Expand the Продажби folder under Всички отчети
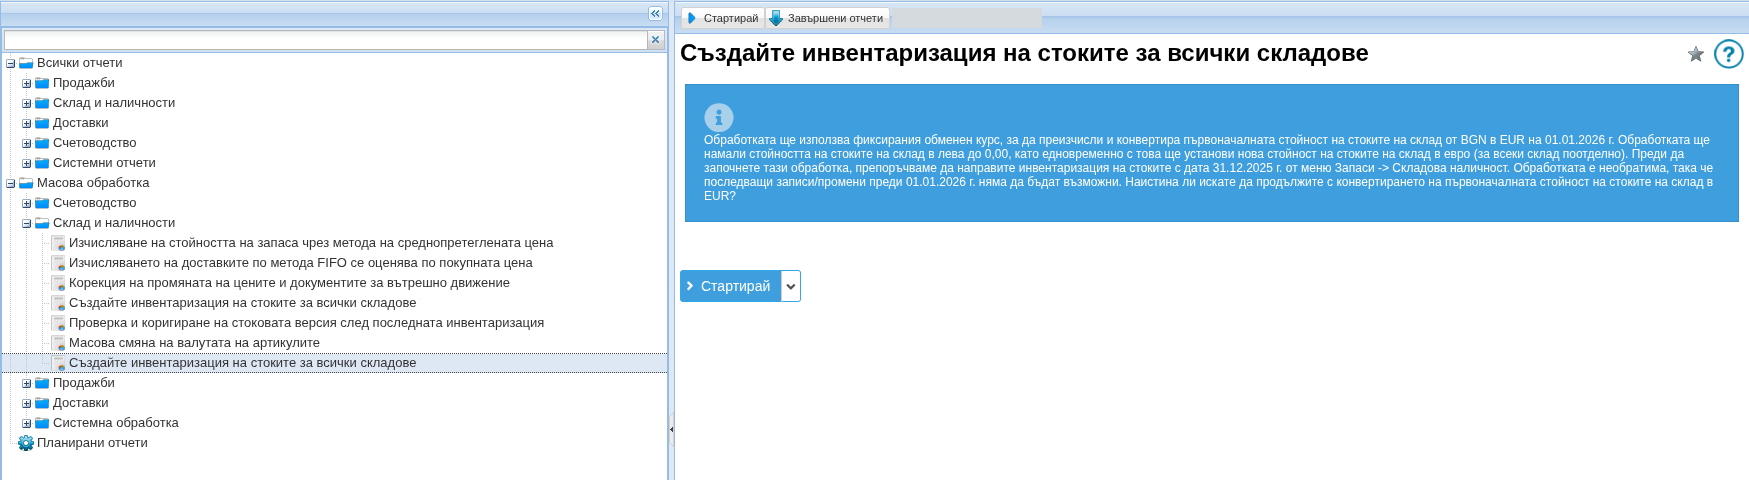The width and height of the screenshot is (1749, 480). 27,83
